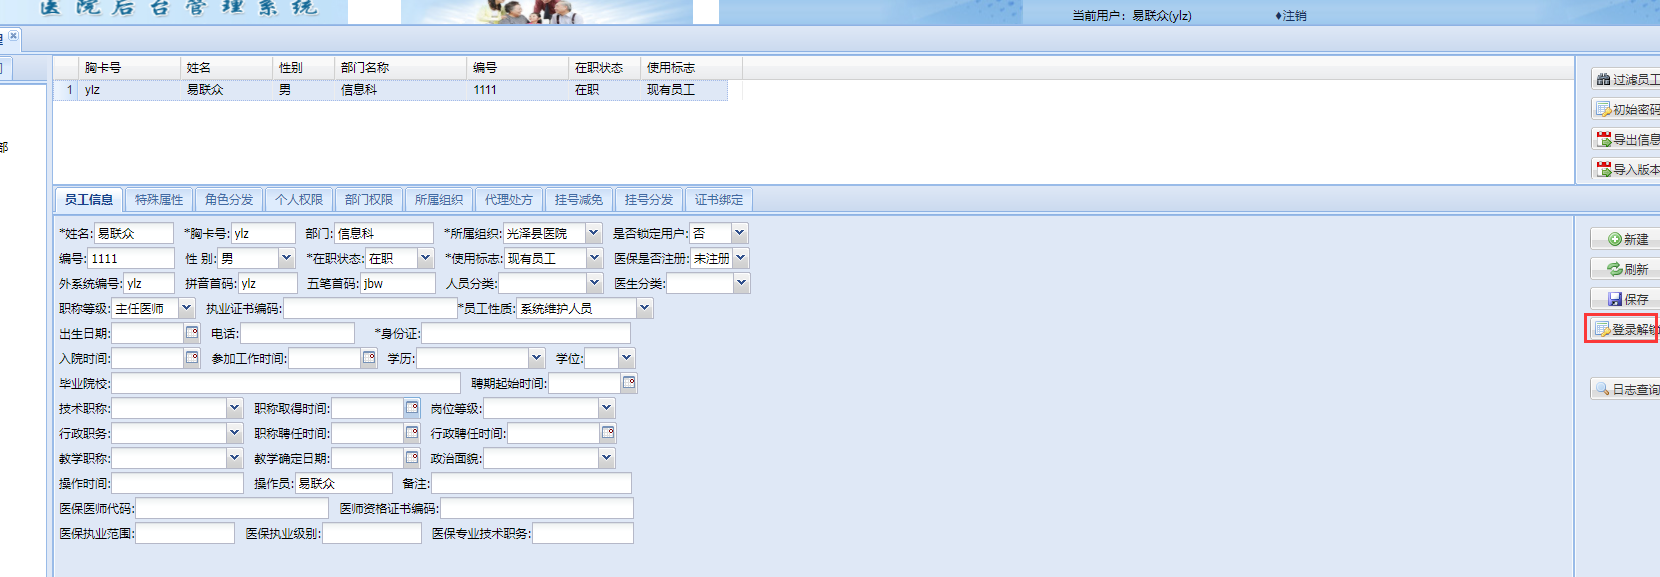
Task: Click the 日志查询 log query button
Action: 1626,389
